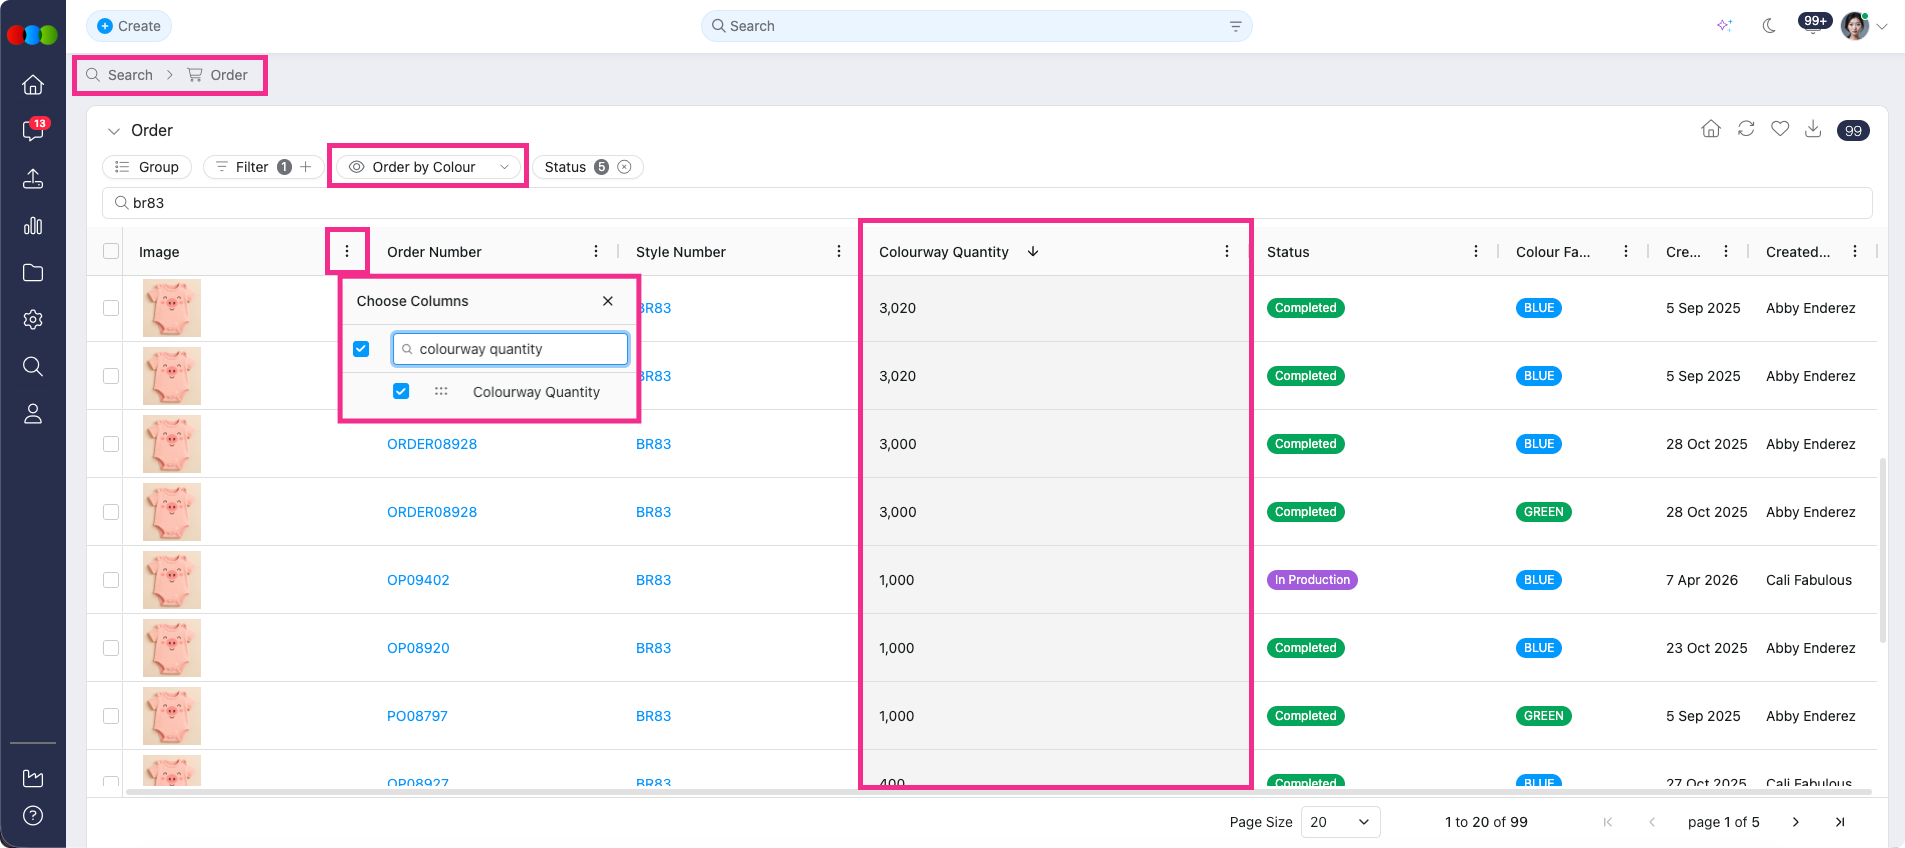This screenshot has height=848, width=1905.
Task: Click the AI sparkle icon in header
Action: pyautogui.click(x=1724, y=26)
